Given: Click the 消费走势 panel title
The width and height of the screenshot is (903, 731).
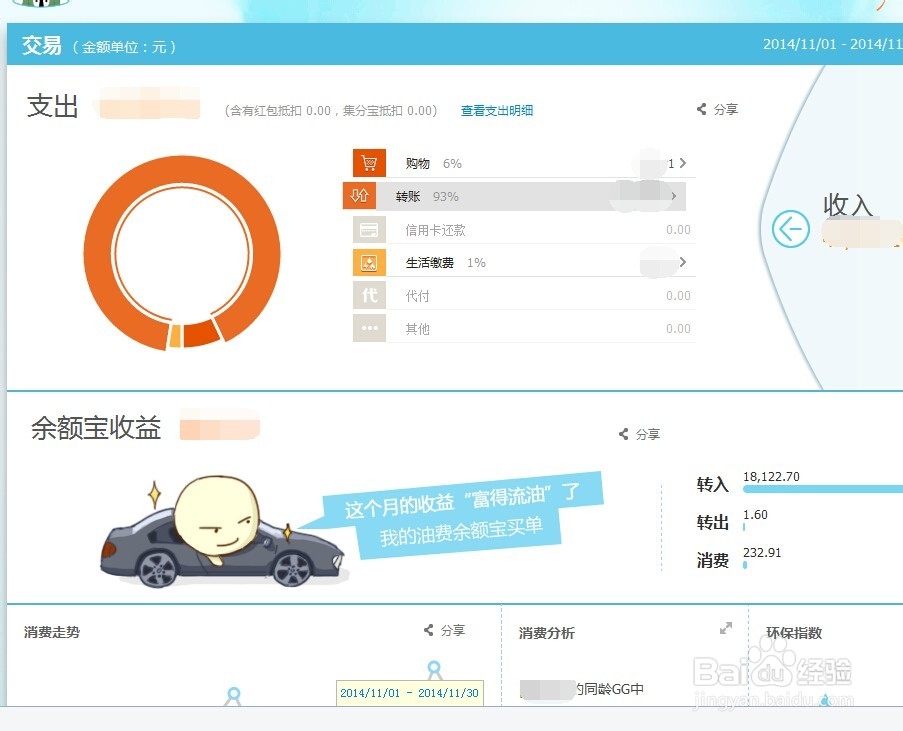Looking at the screenshot, I should (52, 632).
